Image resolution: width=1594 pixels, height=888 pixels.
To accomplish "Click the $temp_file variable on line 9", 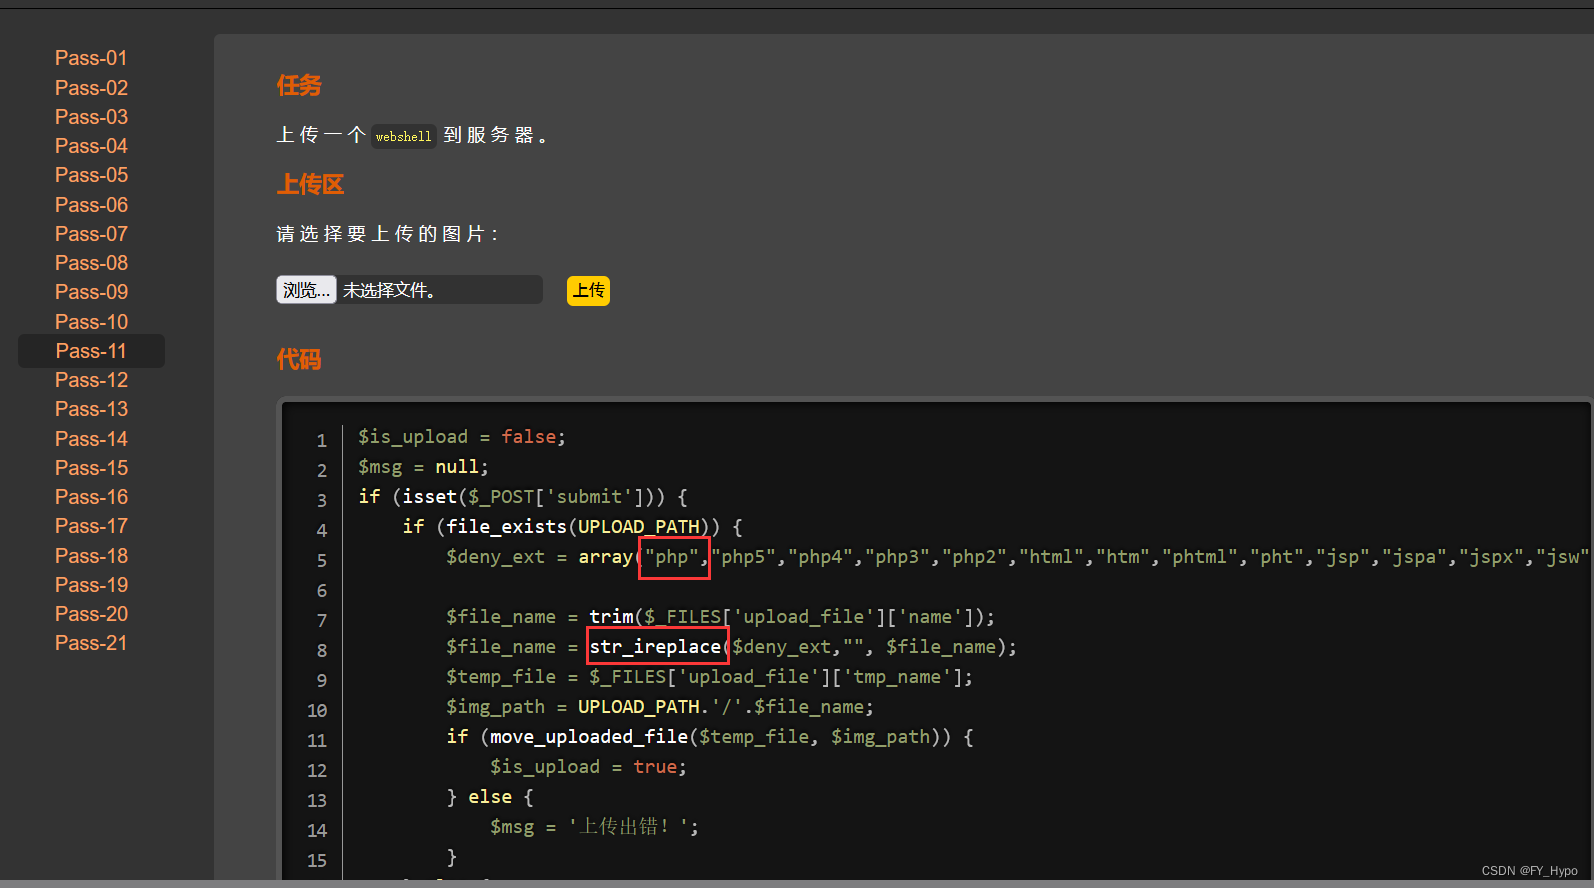I will click(501, 677).
